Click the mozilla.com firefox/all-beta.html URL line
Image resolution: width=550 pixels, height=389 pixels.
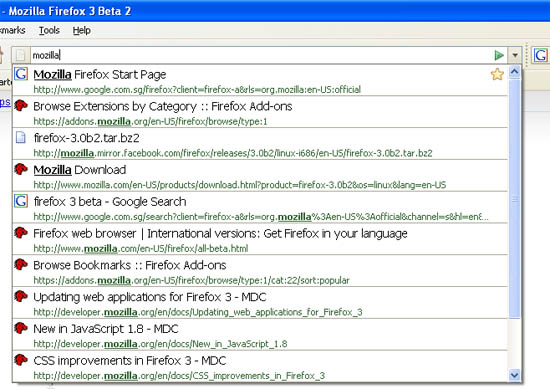pos(141,248)
